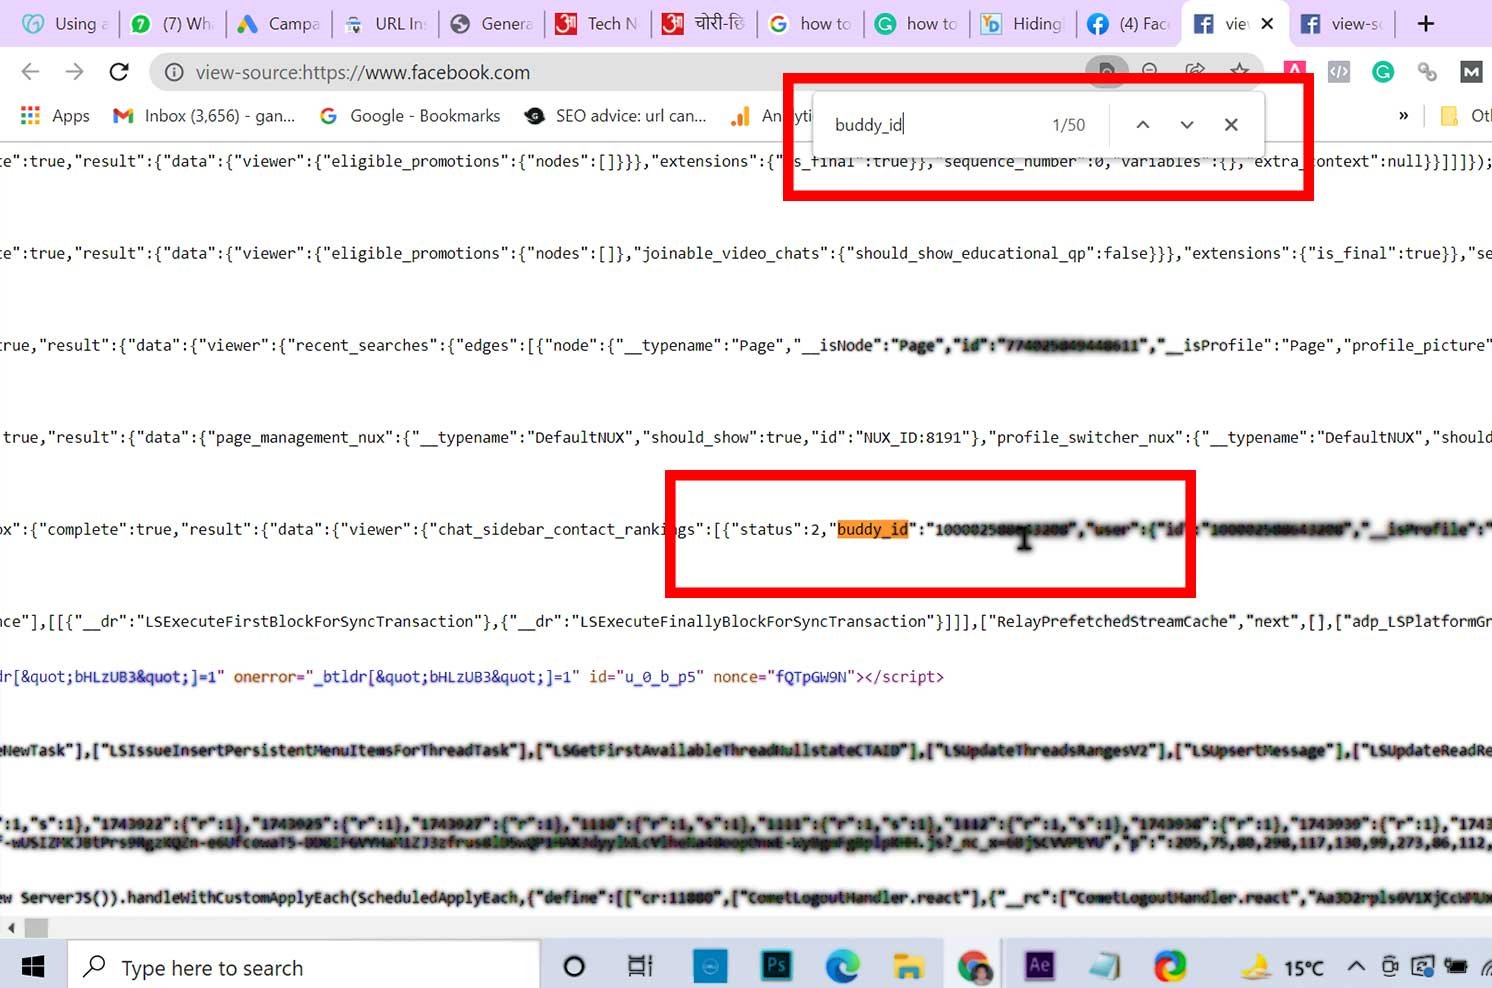
Task: Open the Google - Bookmarks bookmark
Action: pyautogui.click(x=410, y=116)
